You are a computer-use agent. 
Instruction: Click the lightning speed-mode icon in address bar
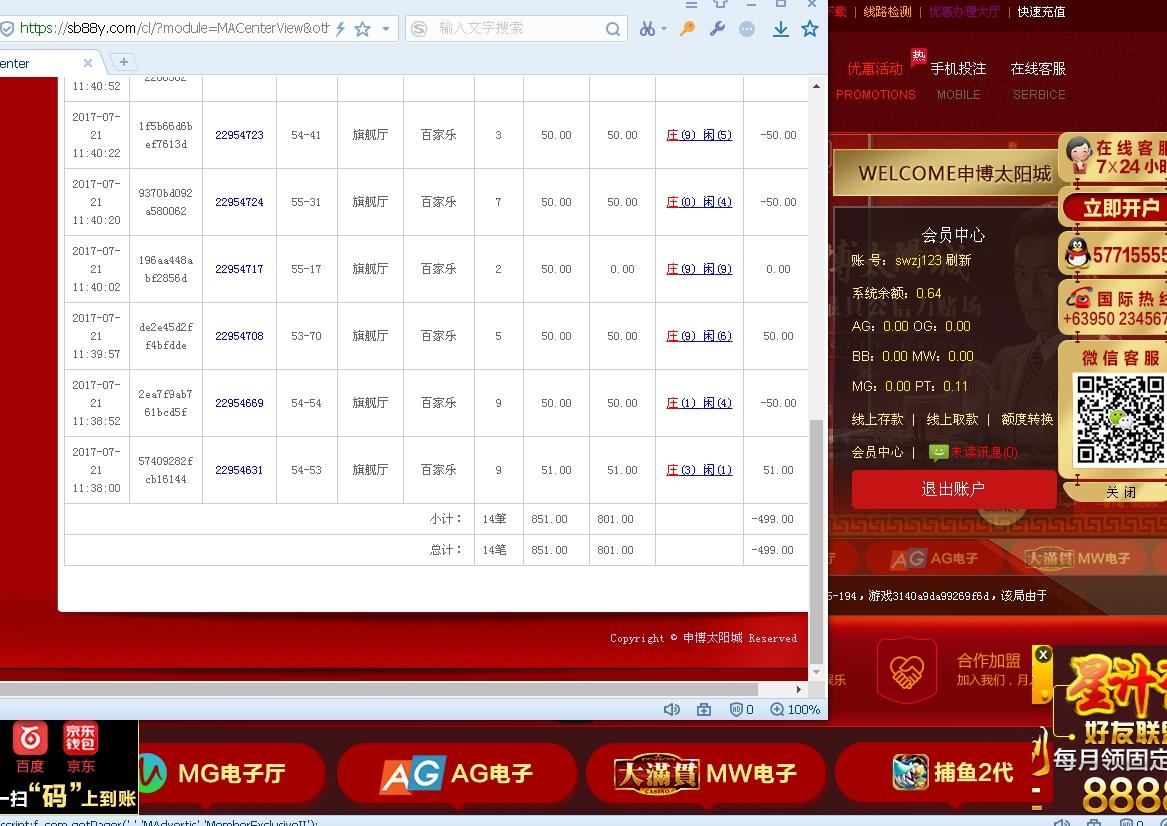pyautogui.click(x=341, y=29)
